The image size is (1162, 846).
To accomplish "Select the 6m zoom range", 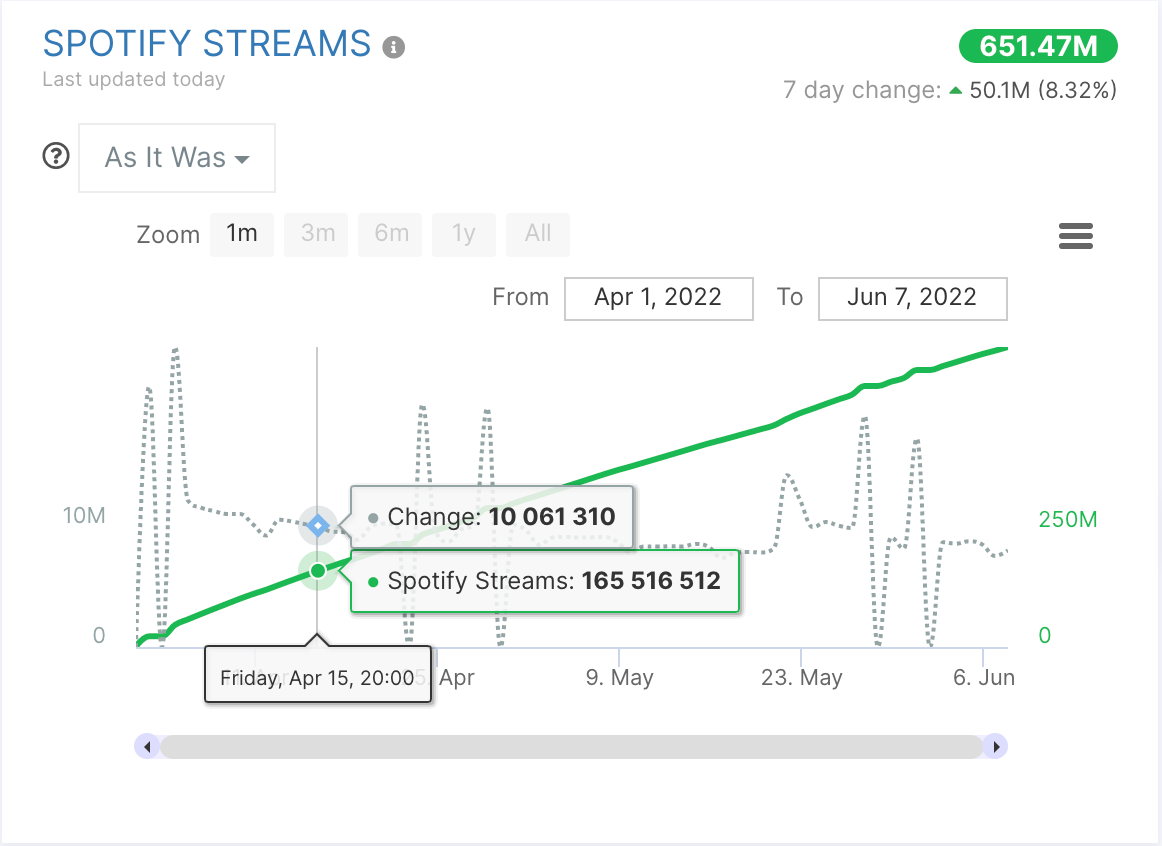I will coord(391,234).
